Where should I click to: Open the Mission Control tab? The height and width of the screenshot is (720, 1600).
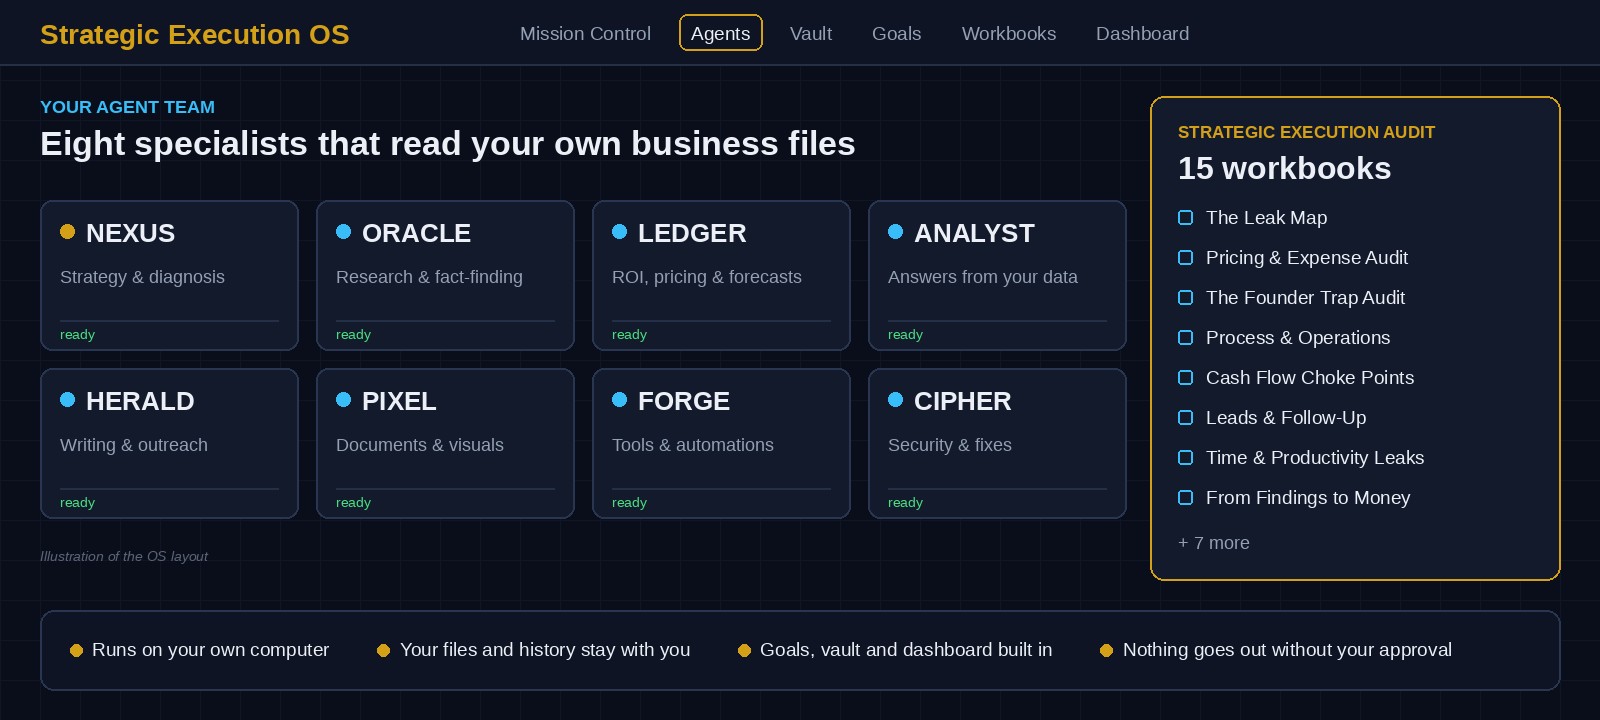[x=585, y=33]
